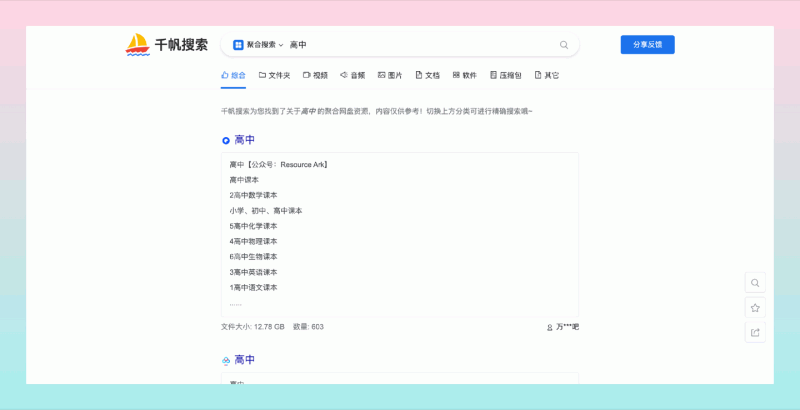Click the 2高中数学课本 entry
This screenshot has height=410, width=800.
[x=253, y=195]
